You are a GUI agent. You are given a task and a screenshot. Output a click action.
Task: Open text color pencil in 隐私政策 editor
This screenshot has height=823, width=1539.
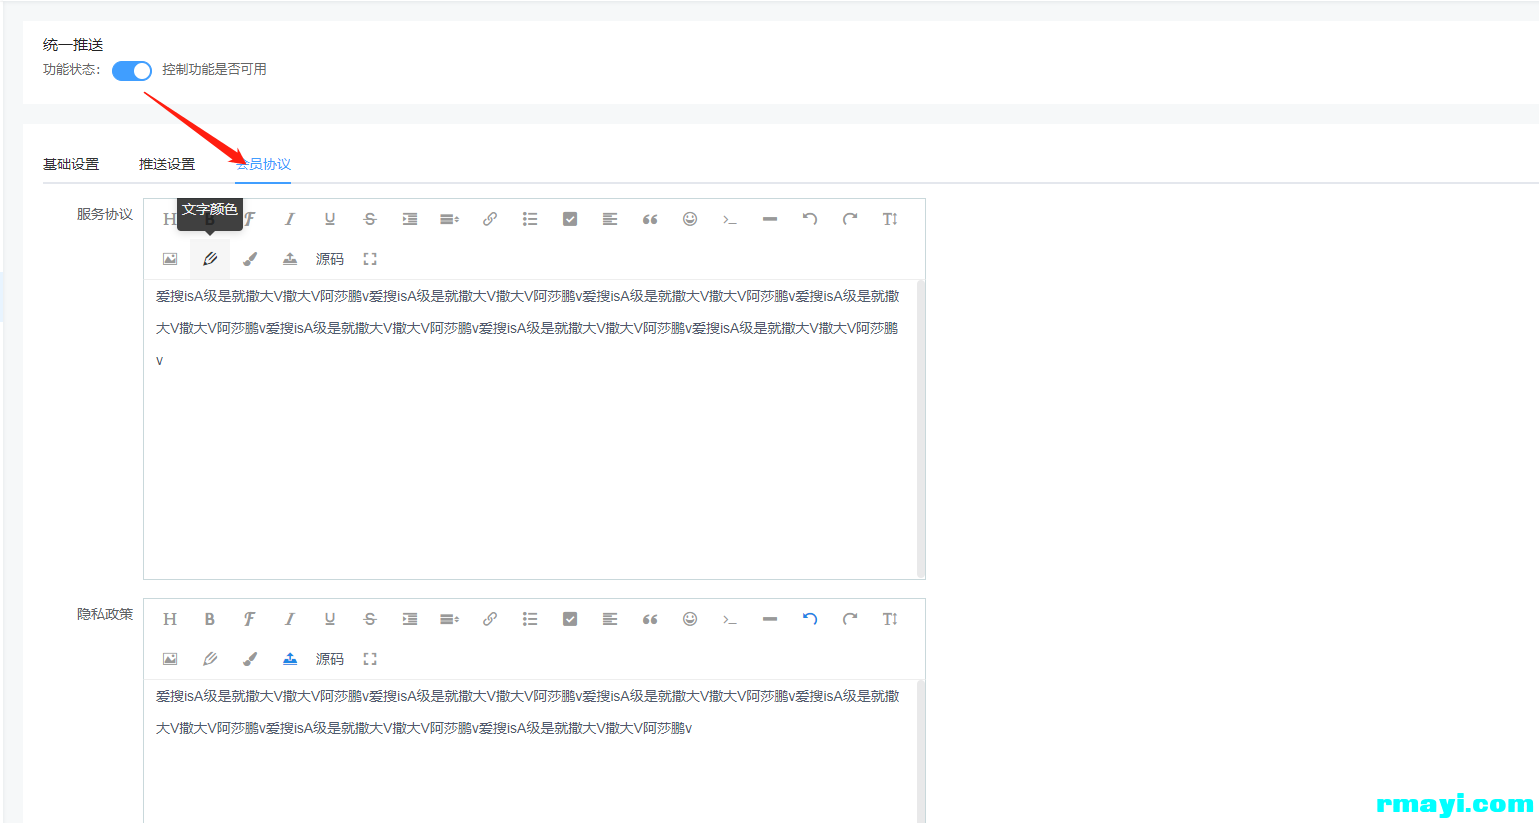tap(210, 659)
